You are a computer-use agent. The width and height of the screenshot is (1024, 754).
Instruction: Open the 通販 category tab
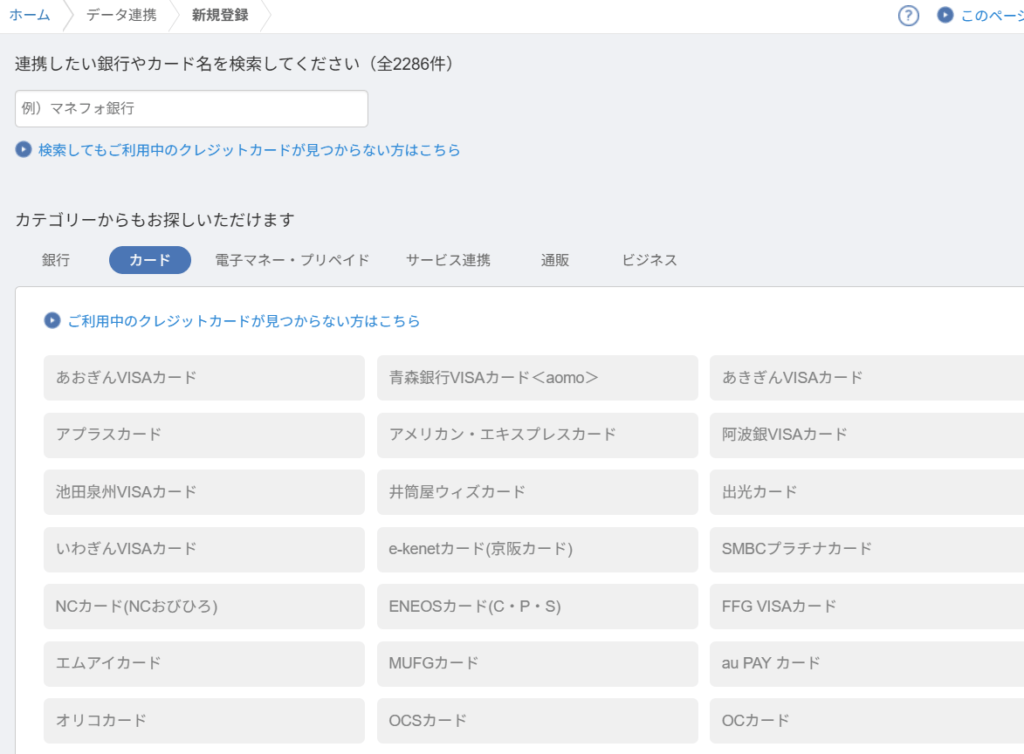(x=555, y=260)
